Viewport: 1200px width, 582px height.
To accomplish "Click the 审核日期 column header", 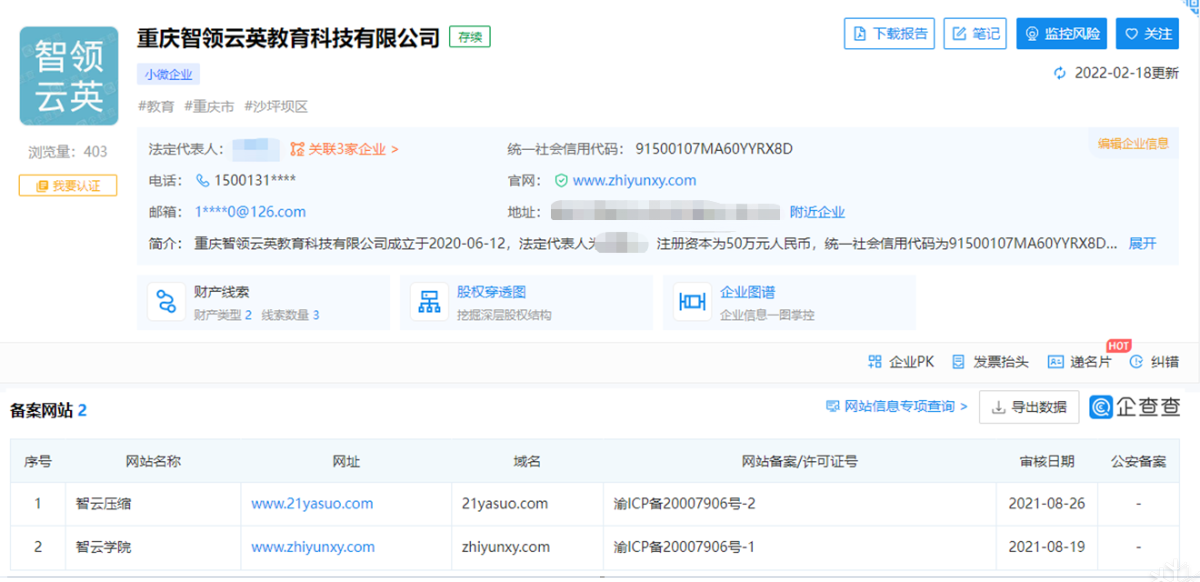I will coord(1047,461).
